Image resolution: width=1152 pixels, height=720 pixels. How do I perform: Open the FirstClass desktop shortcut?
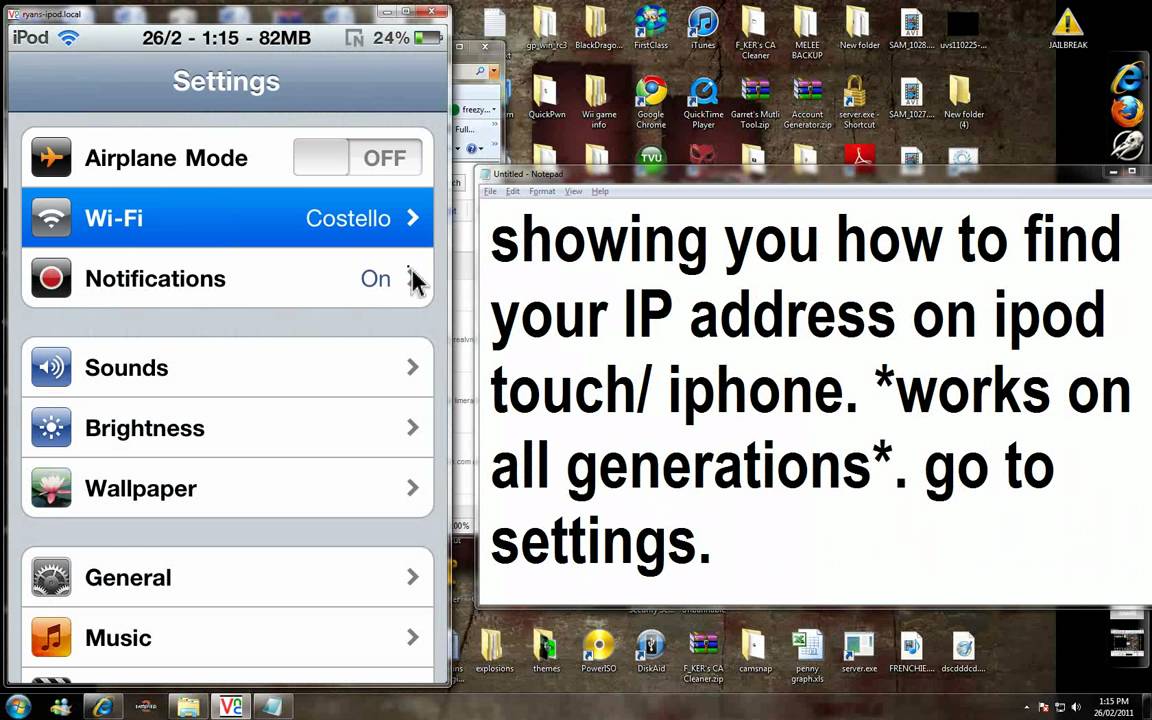(x=651, y=28)
